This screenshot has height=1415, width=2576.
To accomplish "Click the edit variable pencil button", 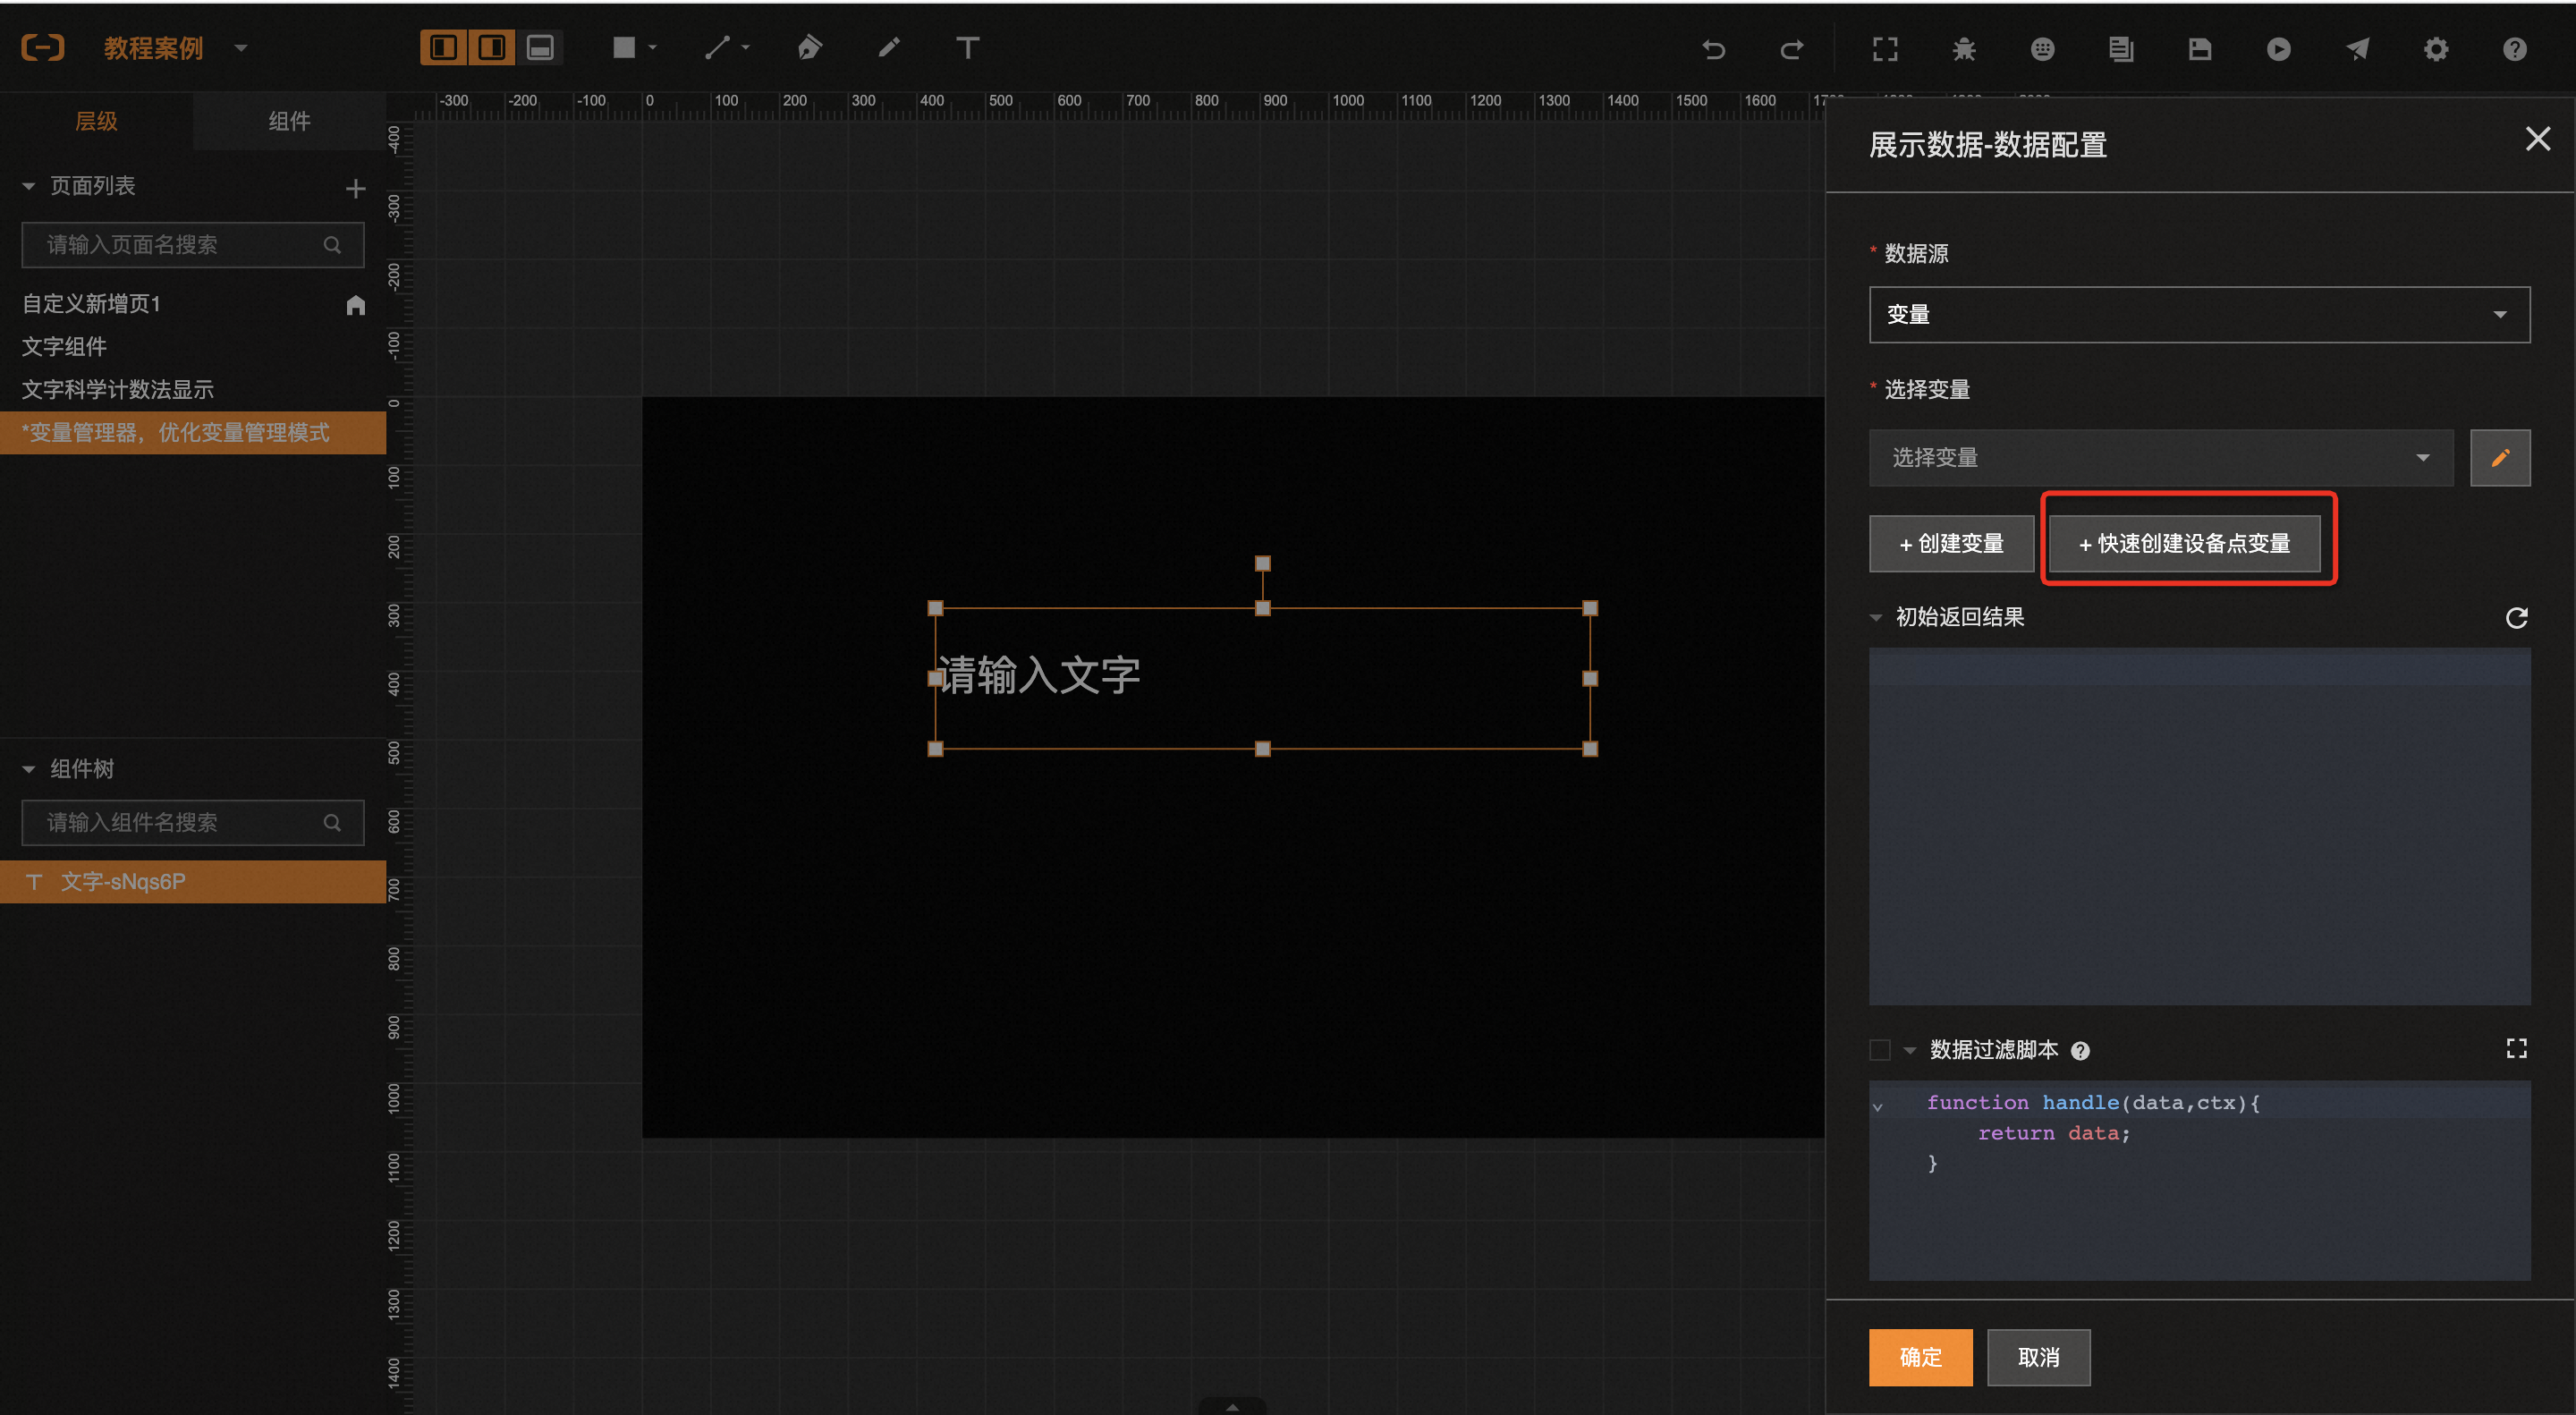I will tap(2499, 458).
